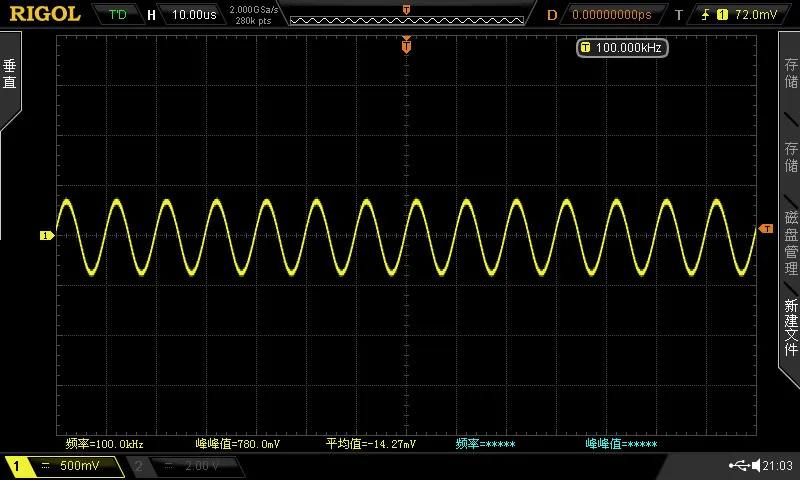
Task: Click the 频率=100.0kHz measurement
Action: point(105,444)
